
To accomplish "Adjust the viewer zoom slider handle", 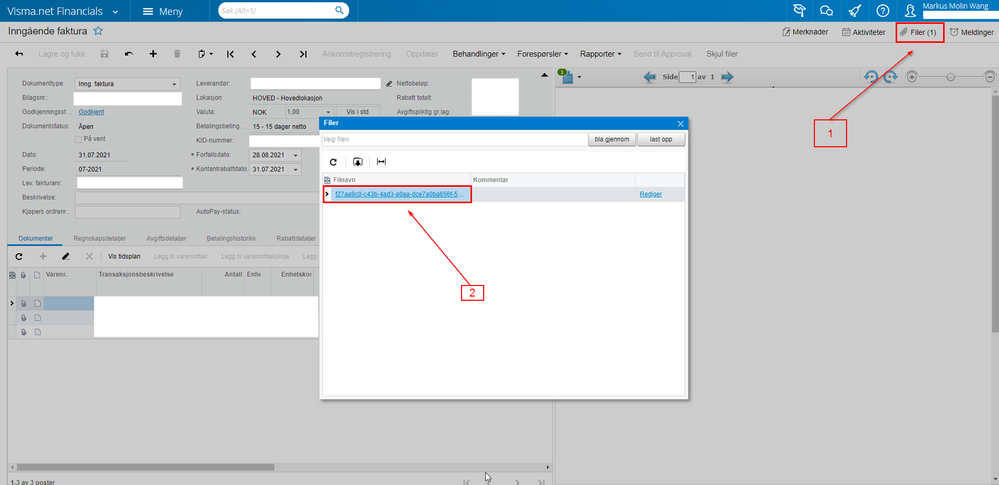I will click(x=951, y=76).
